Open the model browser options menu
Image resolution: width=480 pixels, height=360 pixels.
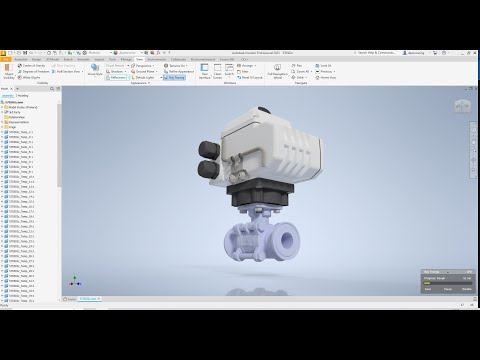coord(58,89)
